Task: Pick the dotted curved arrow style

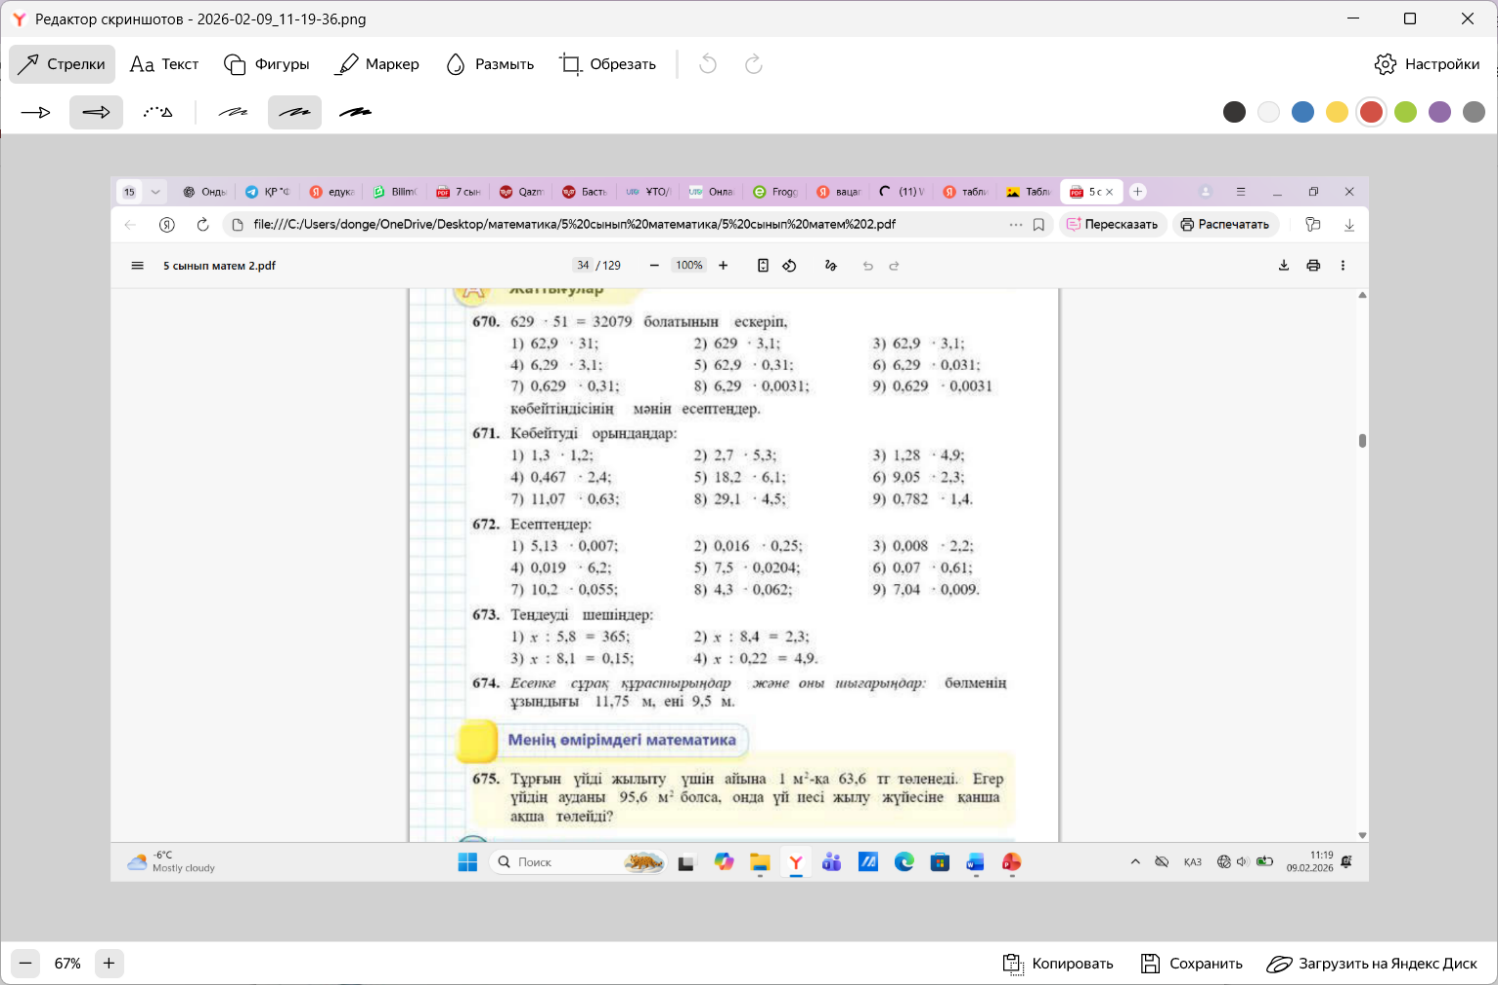Action: [157, 113]
